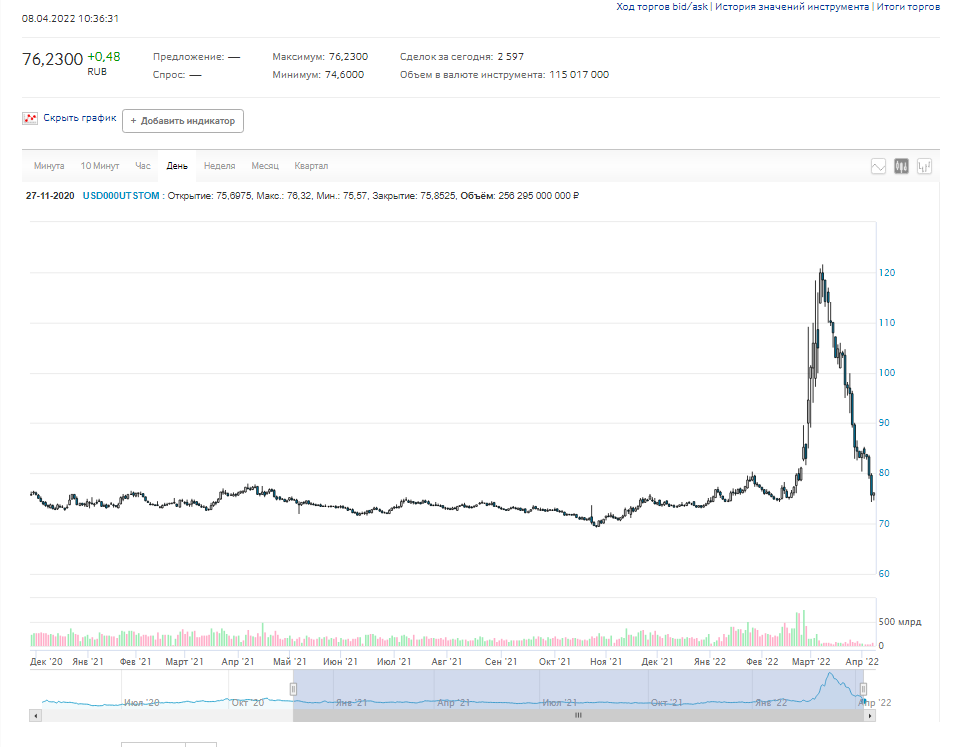
Task: Click Июл '20 area in navigator
Action: pos(141,702)
